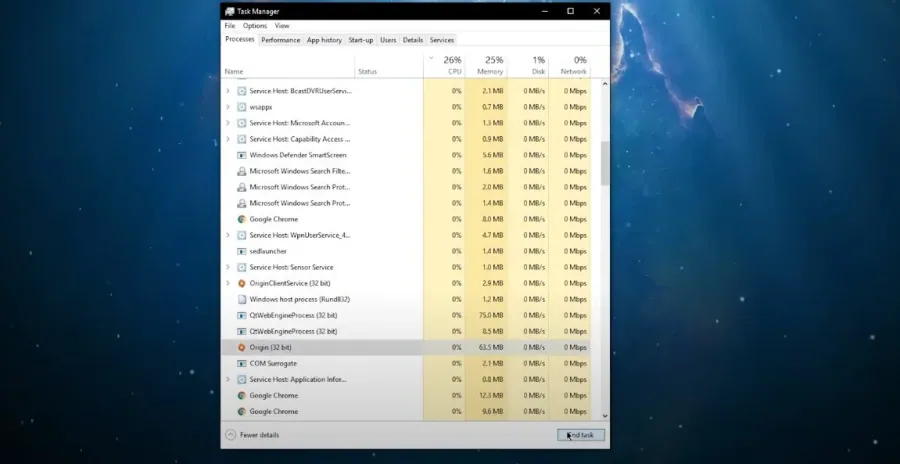The height and width of the screenshot is (464, 900).
Task: Select the Processes tab
Action: (x=240, y=39)
